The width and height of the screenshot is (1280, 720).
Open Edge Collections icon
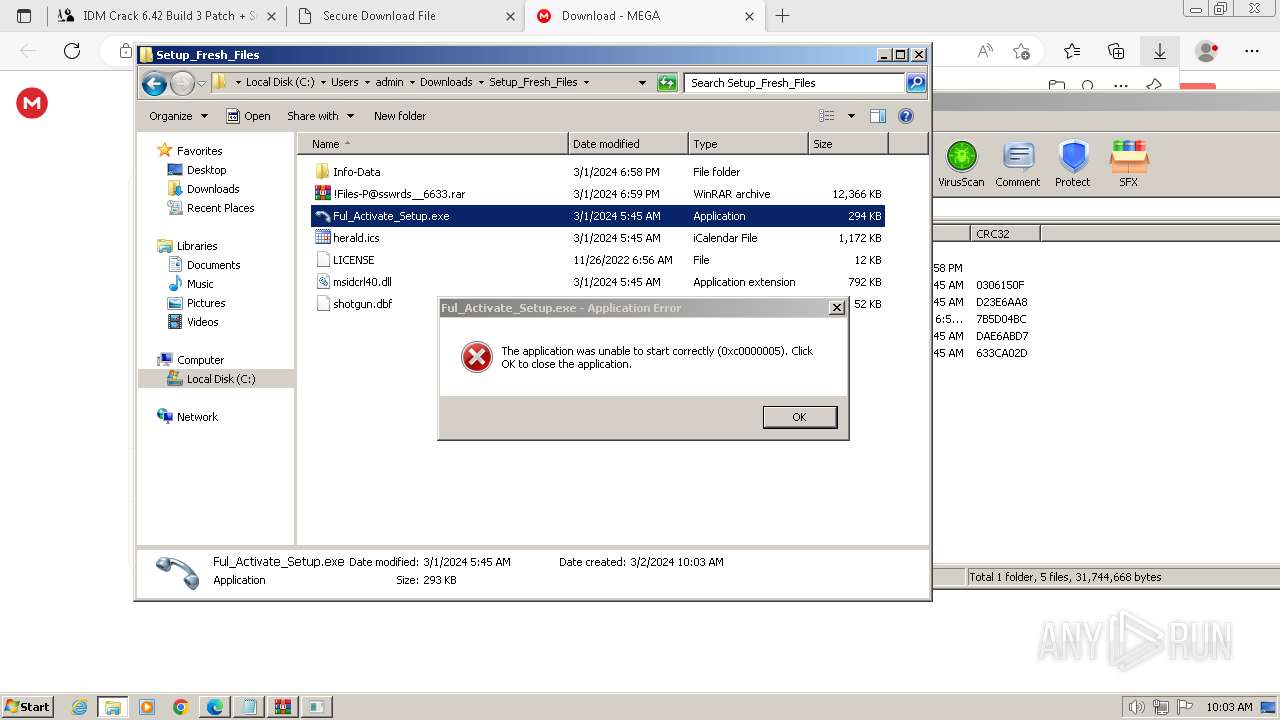click(x=1116, y=51)
